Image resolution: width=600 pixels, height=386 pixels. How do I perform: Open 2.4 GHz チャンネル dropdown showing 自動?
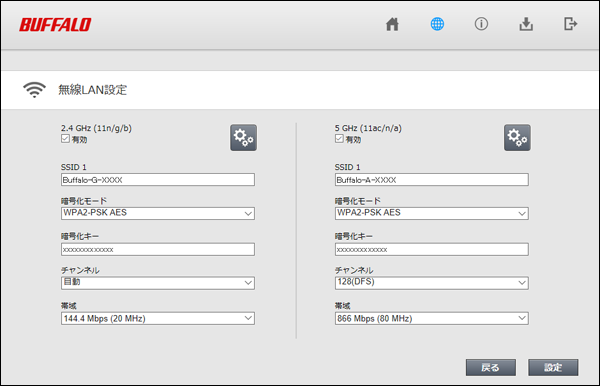158,283
